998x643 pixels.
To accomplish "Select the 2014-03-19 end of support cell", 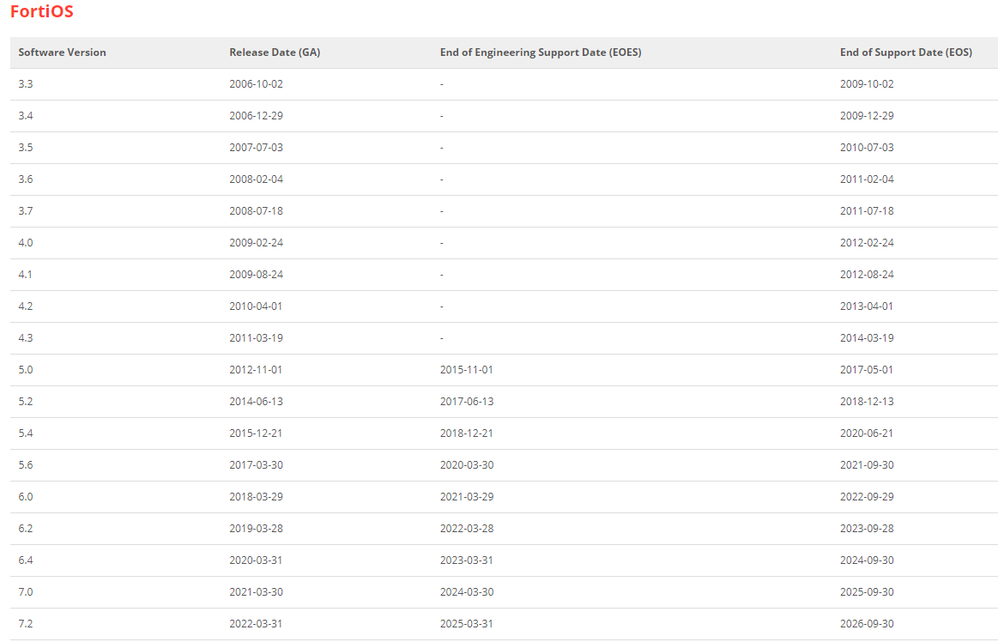I will [x=867, y=338].
